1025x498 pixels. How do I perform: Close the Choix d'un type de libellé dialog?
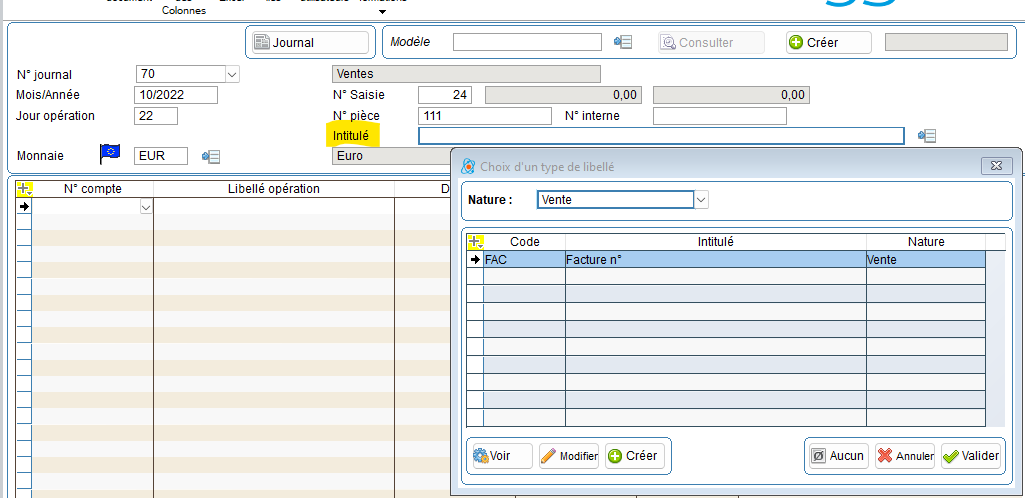pyautogui.click(x=996, y=166)
